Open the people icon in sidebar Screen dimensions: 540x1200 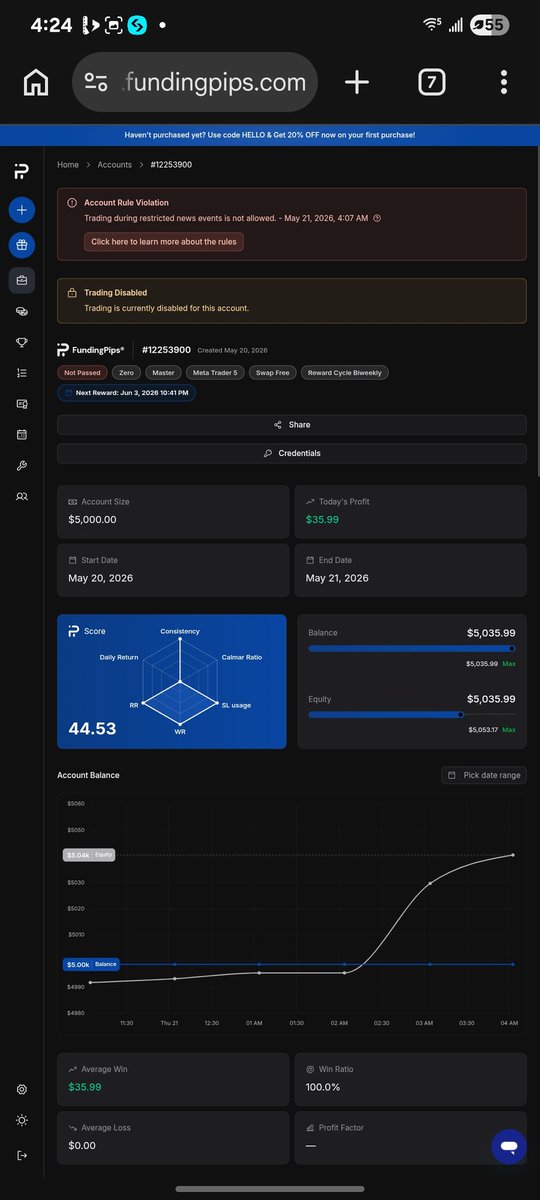[x=22, y=496]
